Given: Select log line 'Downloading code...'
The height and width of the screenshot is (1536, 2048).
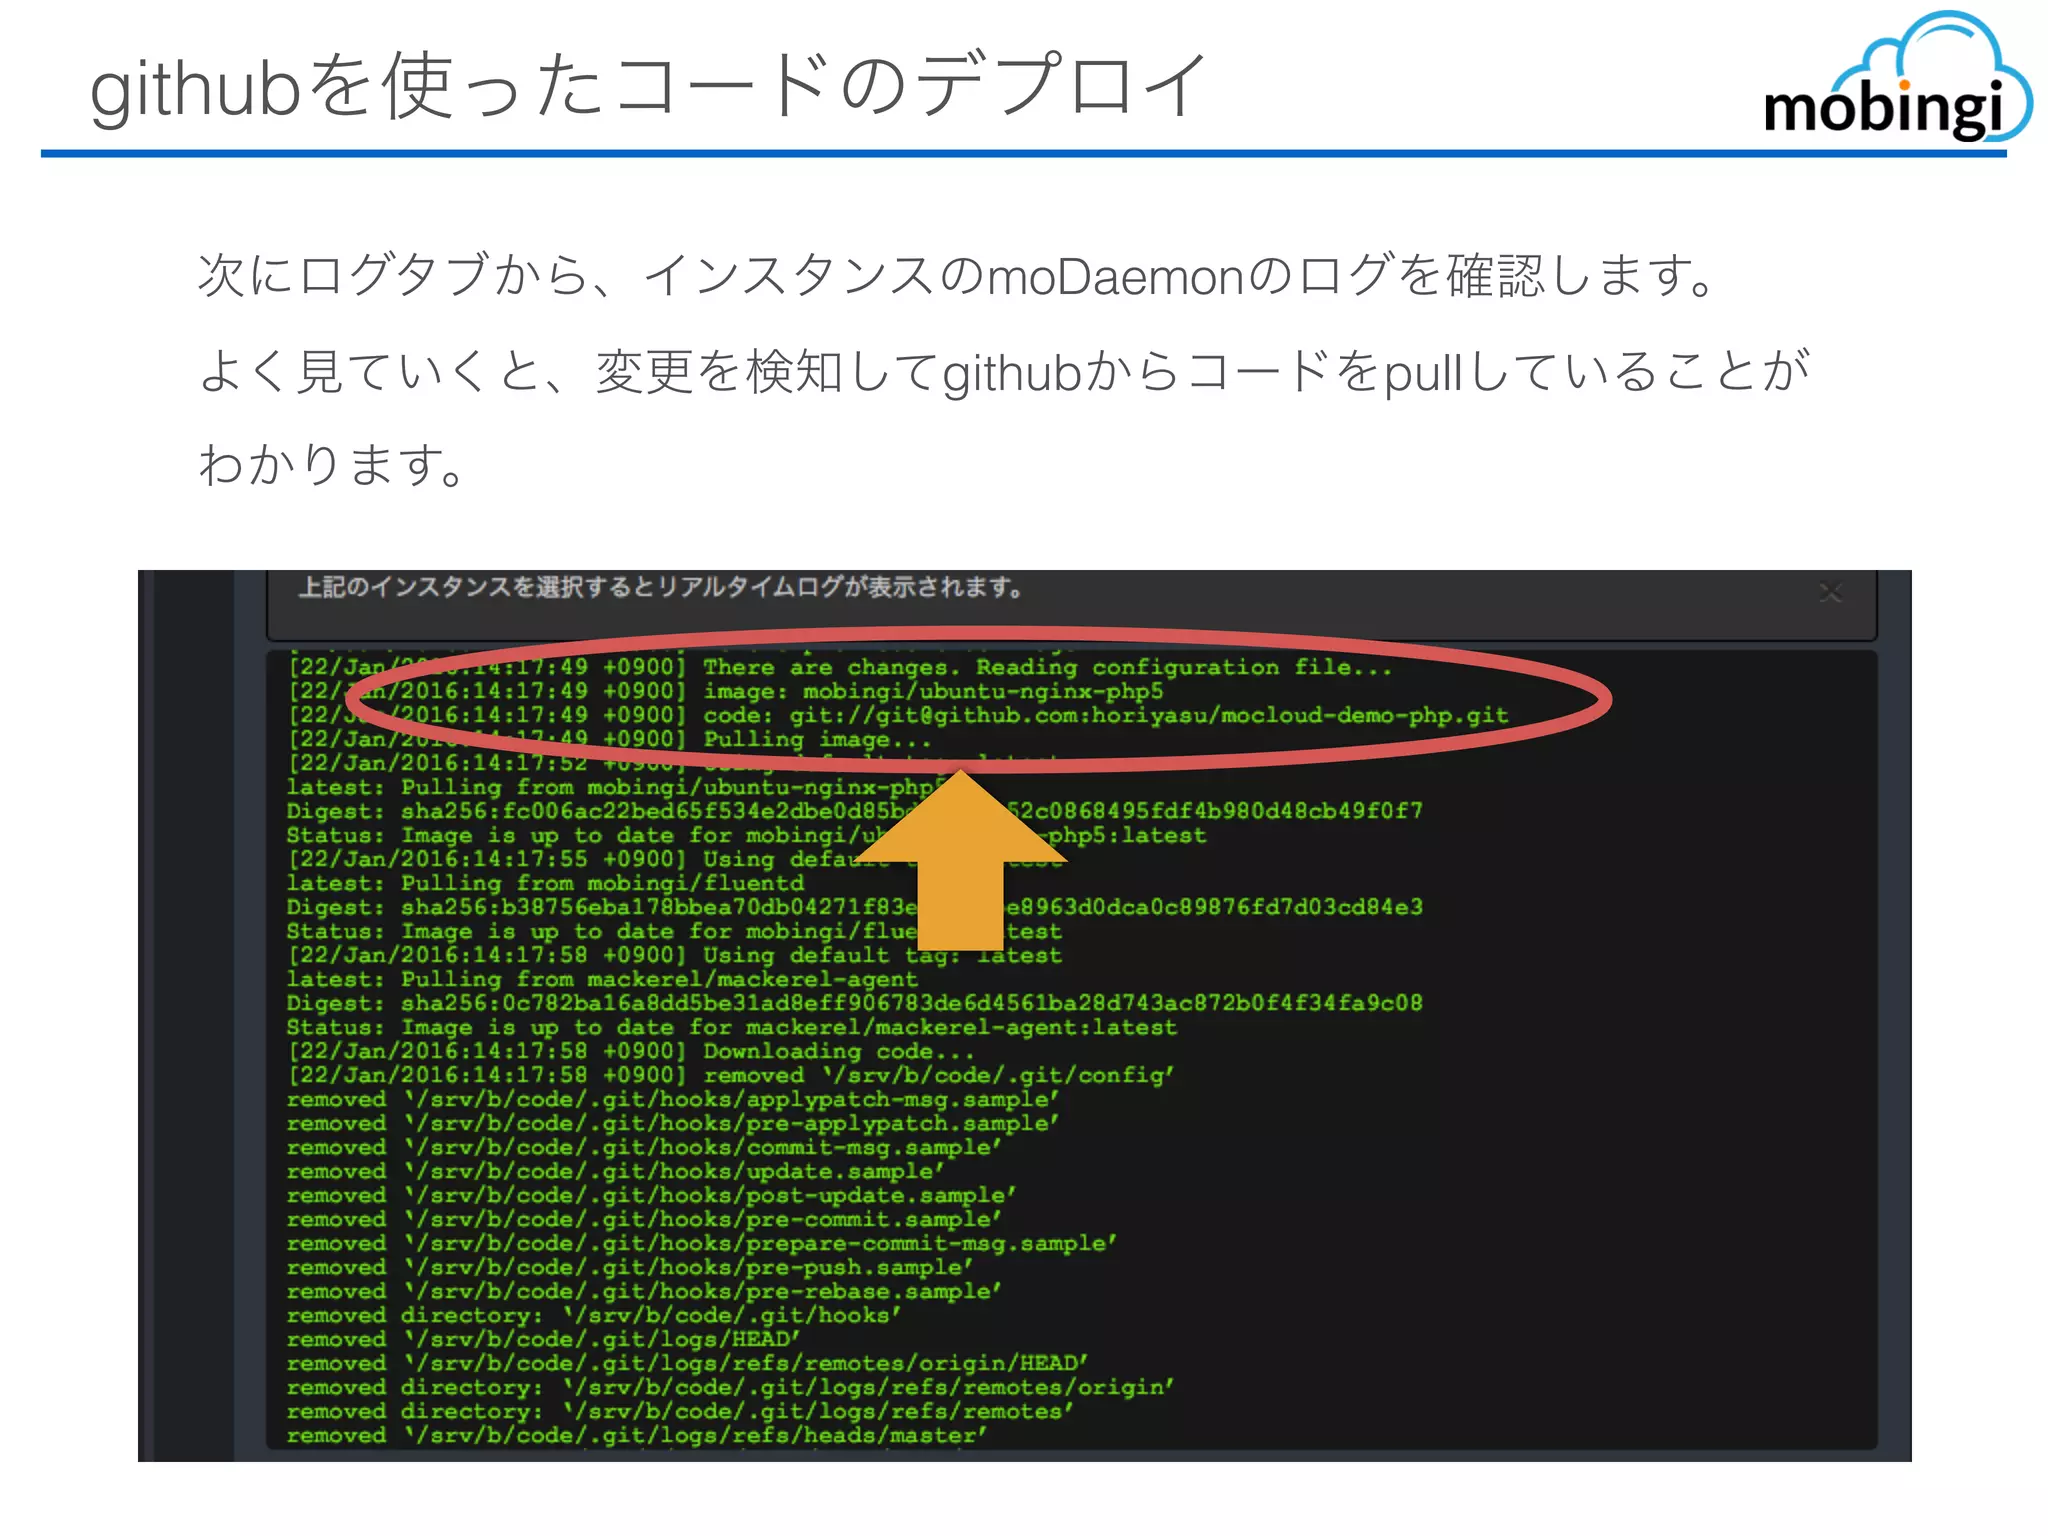Looking at the screenshot, I should tap(631, 1051).
